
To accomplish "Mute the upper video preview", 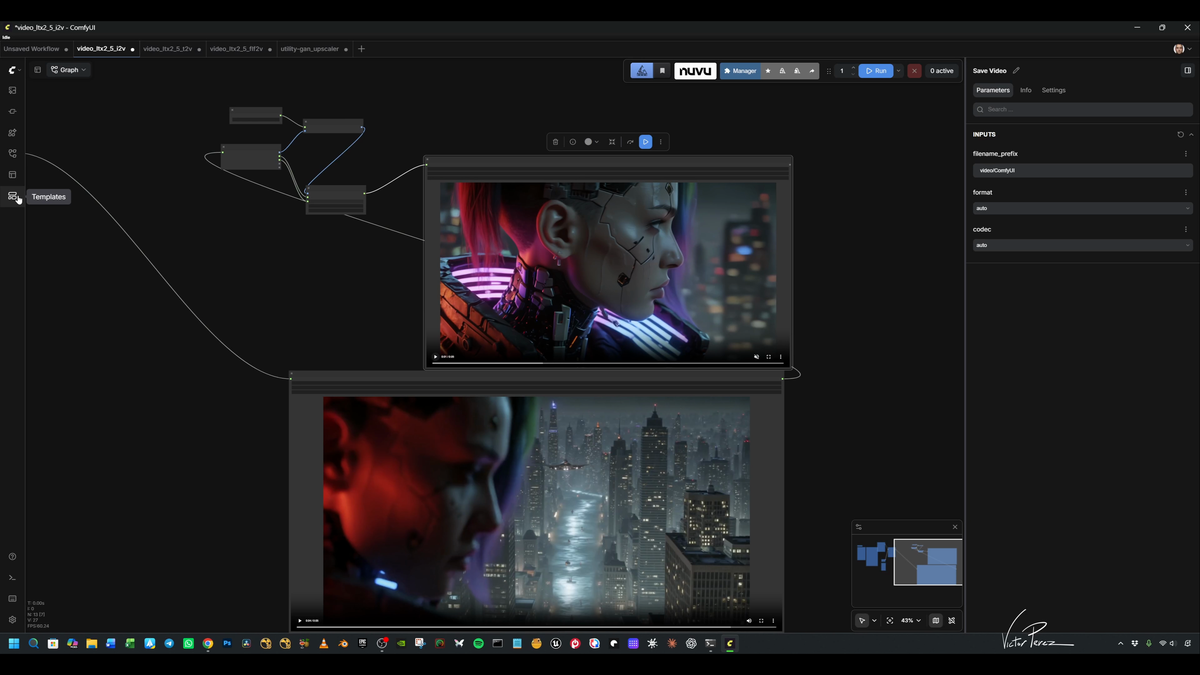I will pos(756,356).
